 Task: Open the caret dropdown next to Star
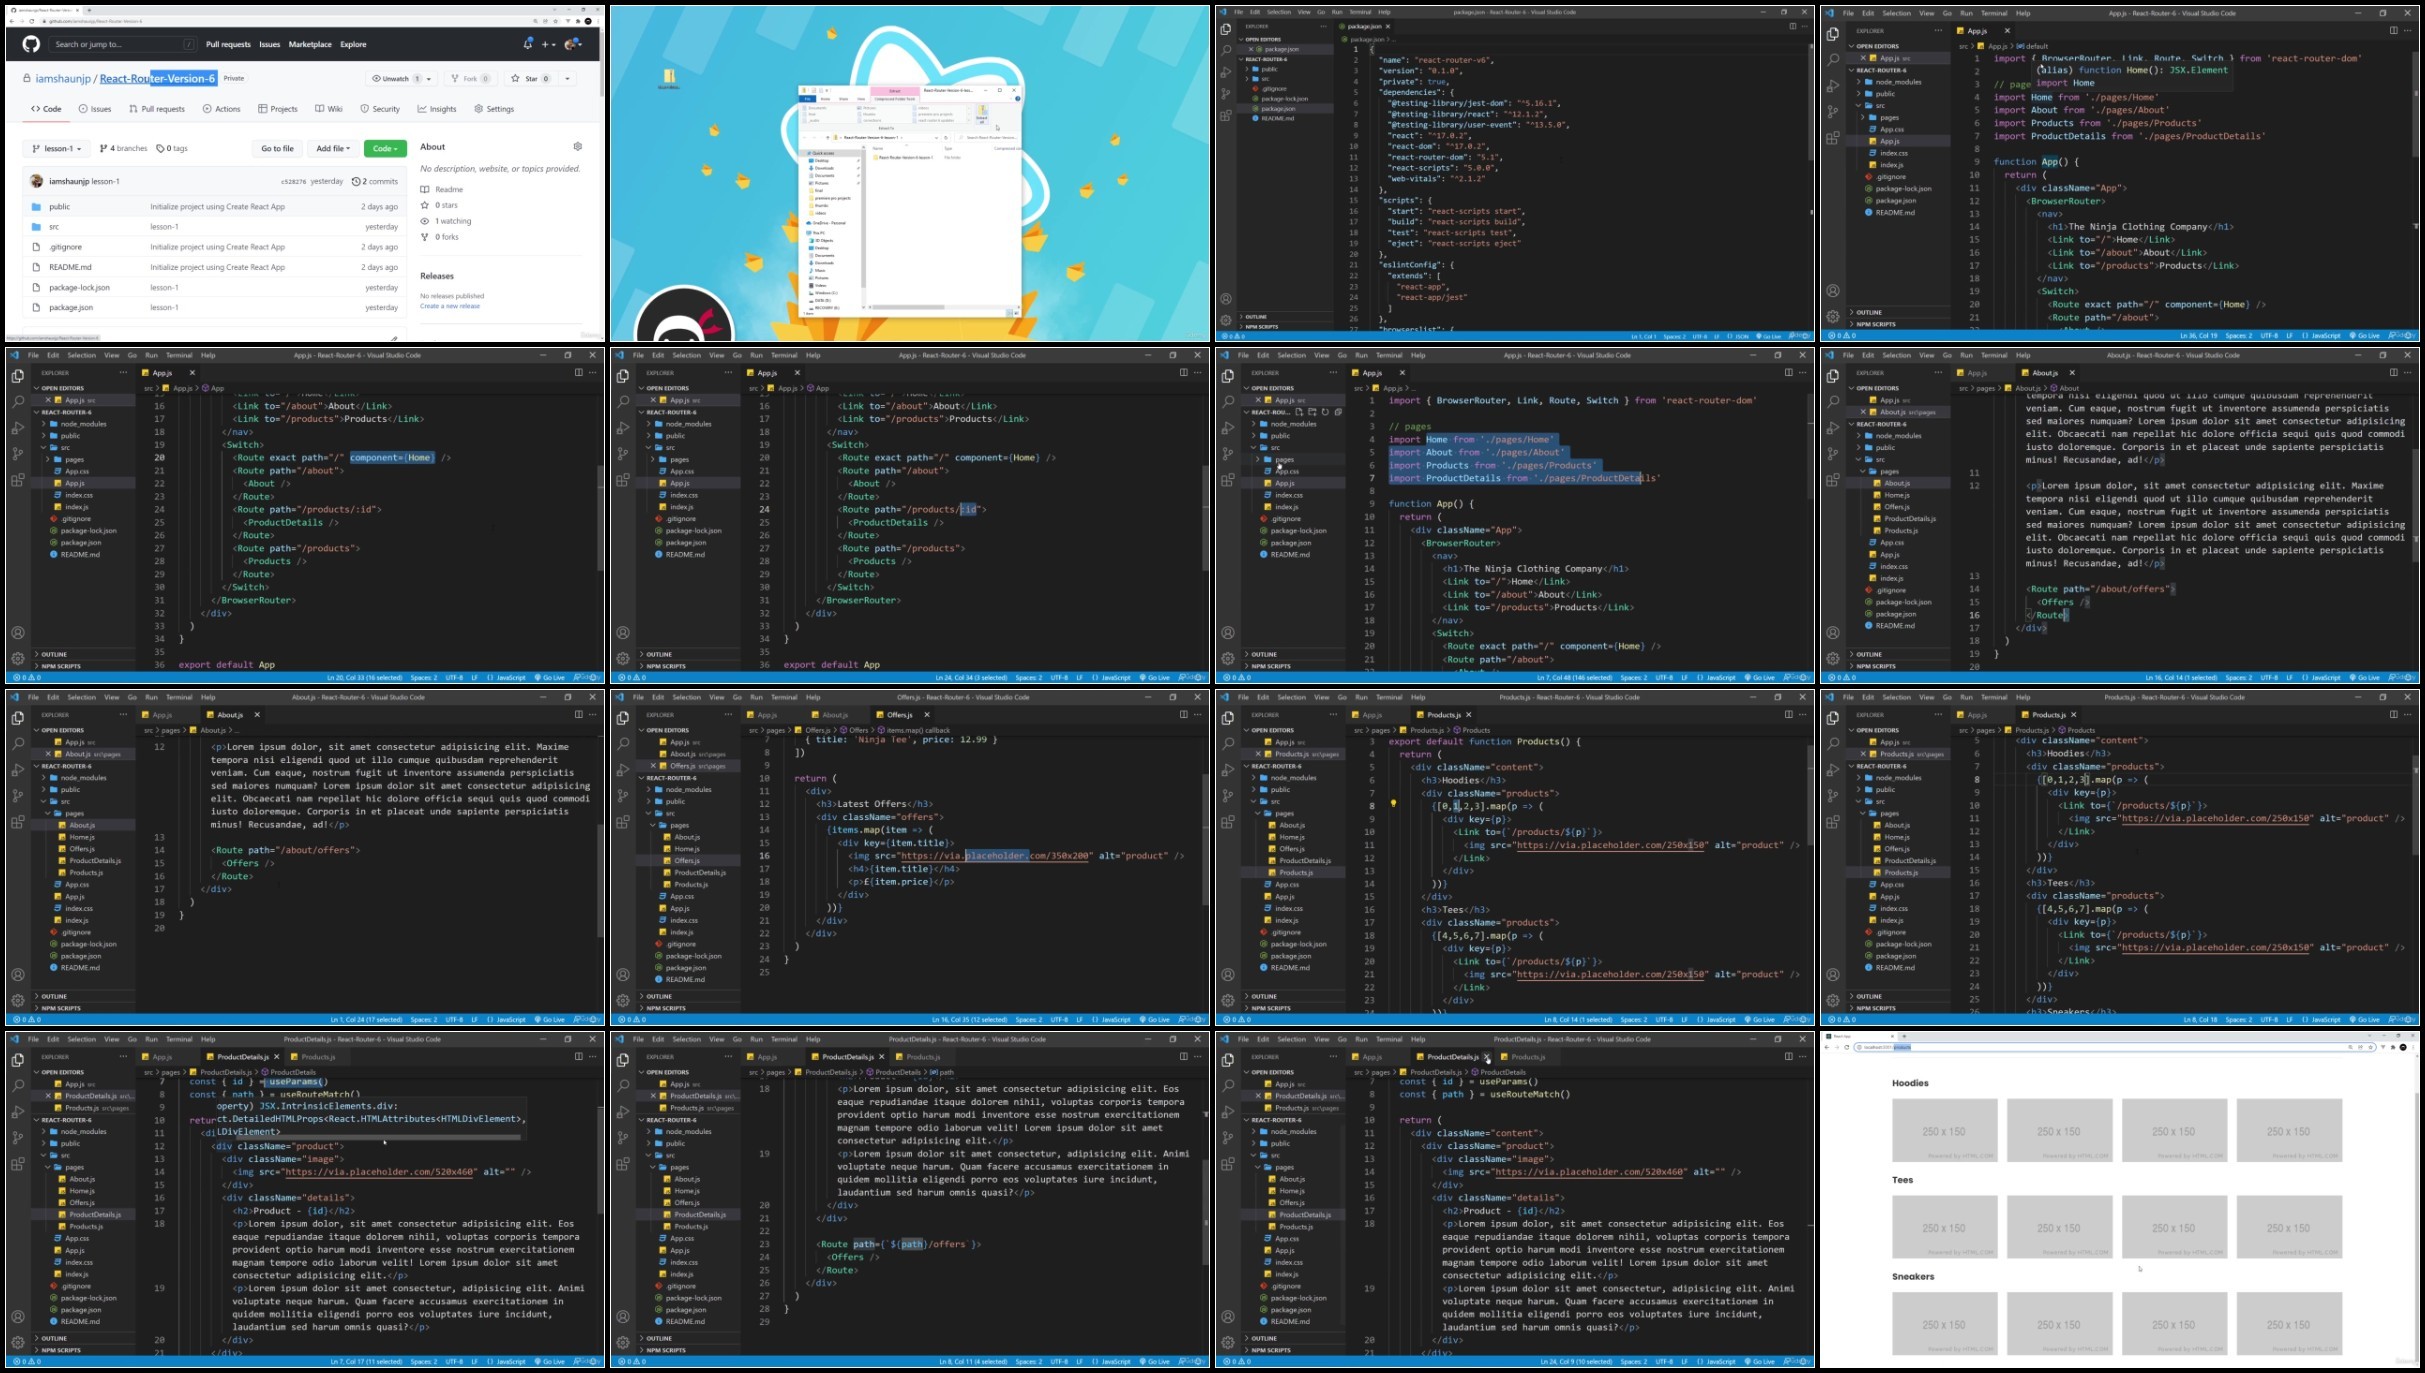tap(567, 78)
